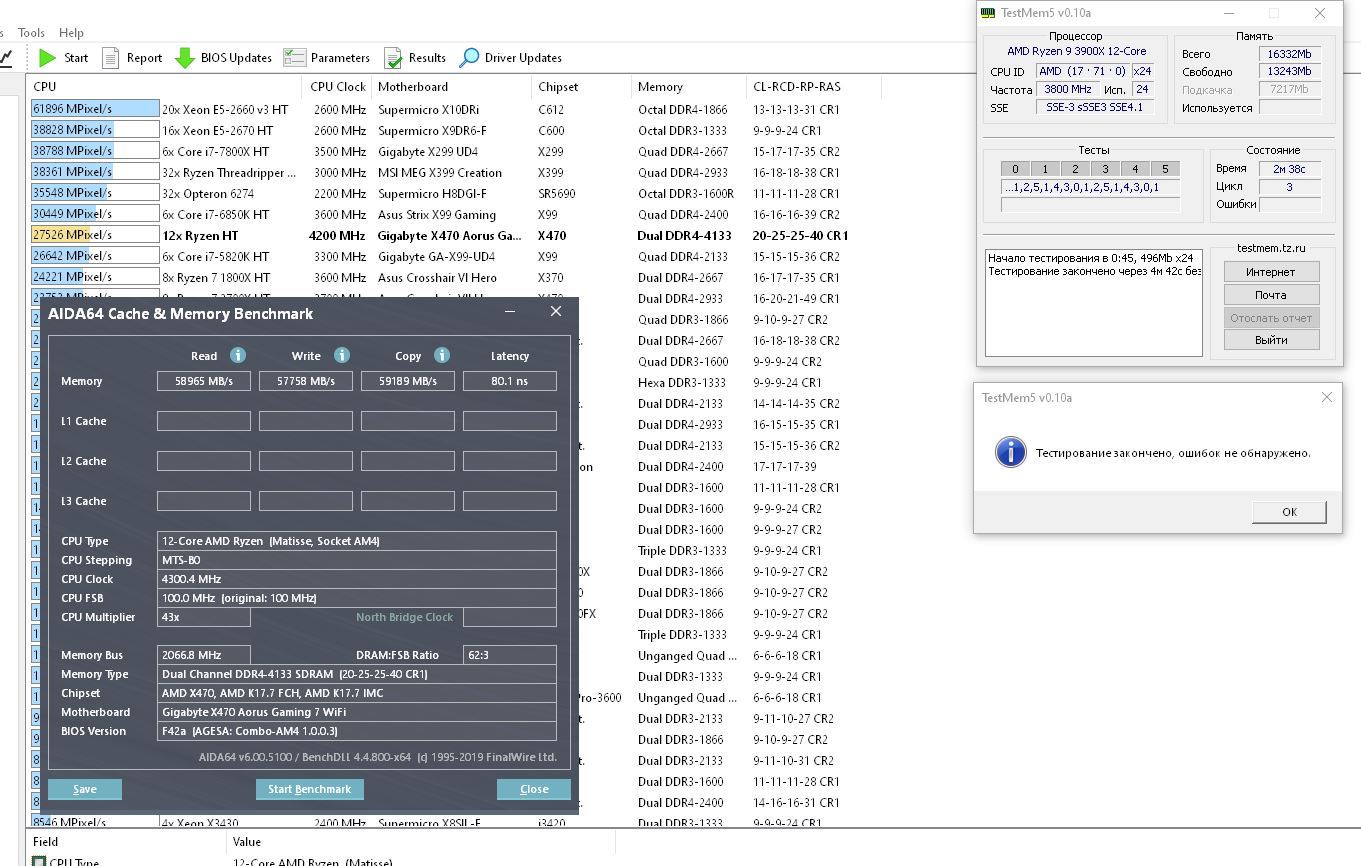The height and width of the screenshot is (866, 1361).
Task: Open the Help menu
Action: (x=71, y=33)
